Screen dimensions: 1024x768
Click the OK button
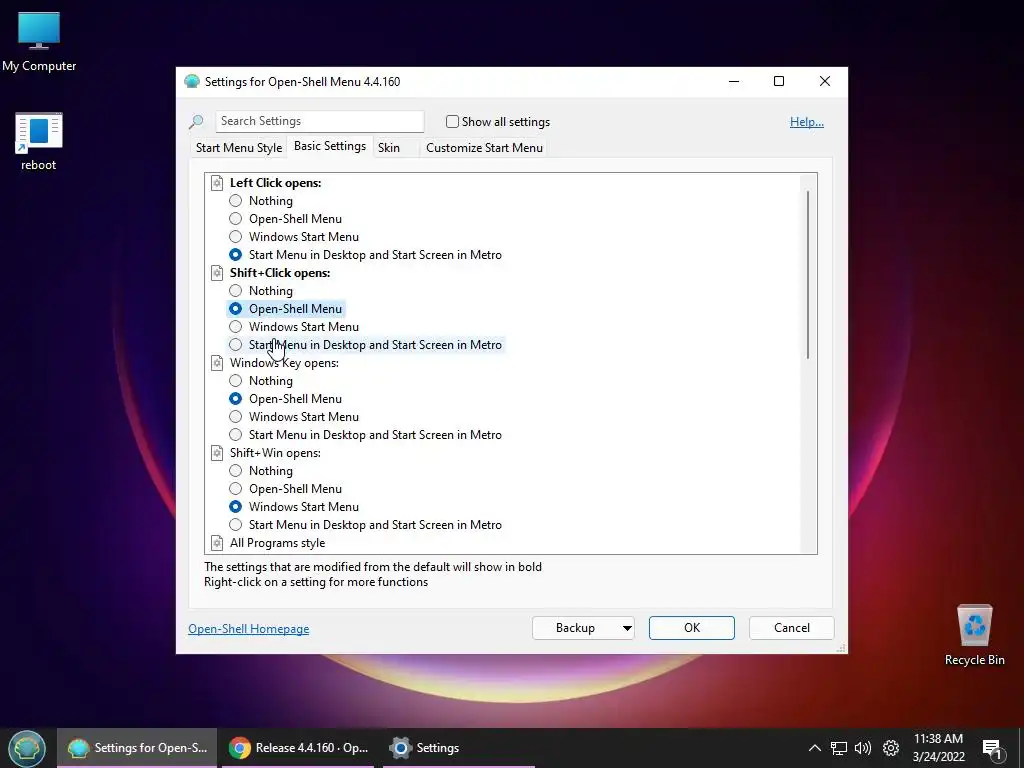click(x=692, y=628)
